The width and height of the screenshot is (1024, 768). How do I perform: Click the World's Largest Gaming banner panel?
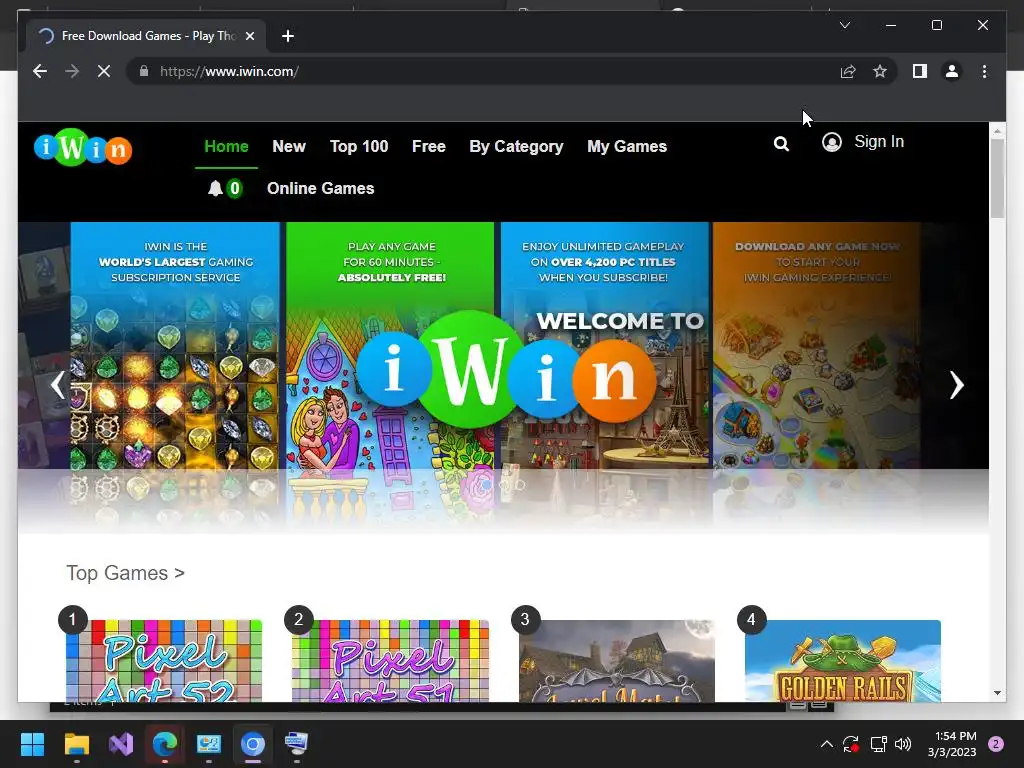point(175,346)
